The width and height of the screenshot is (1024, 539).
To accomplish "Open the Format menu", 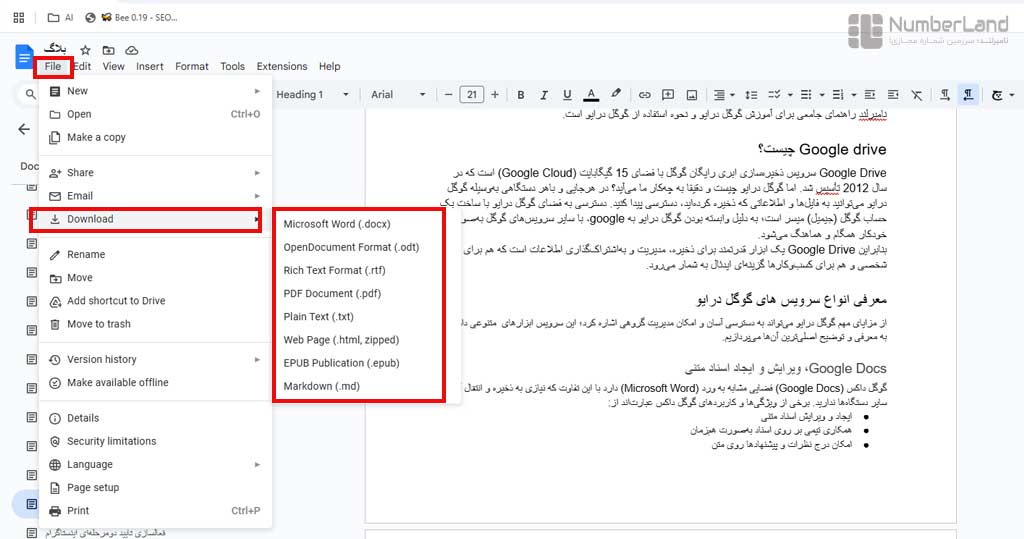I will (x=191, y=67).
